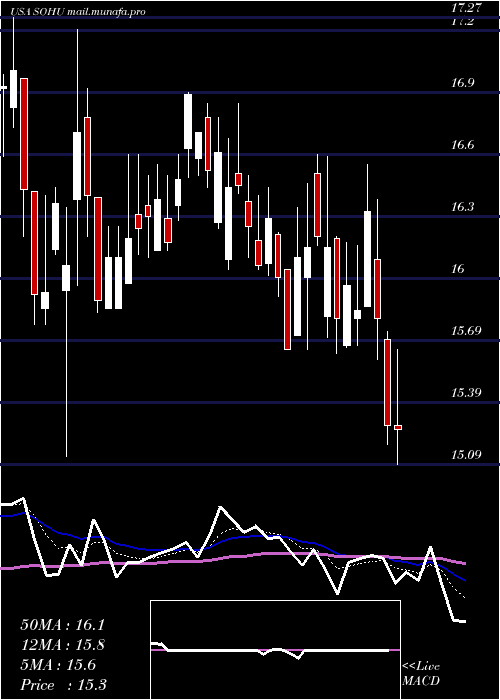
Task: Click the 16.3 price axis label
Action: pyautogui.click(x=464, y=207)
